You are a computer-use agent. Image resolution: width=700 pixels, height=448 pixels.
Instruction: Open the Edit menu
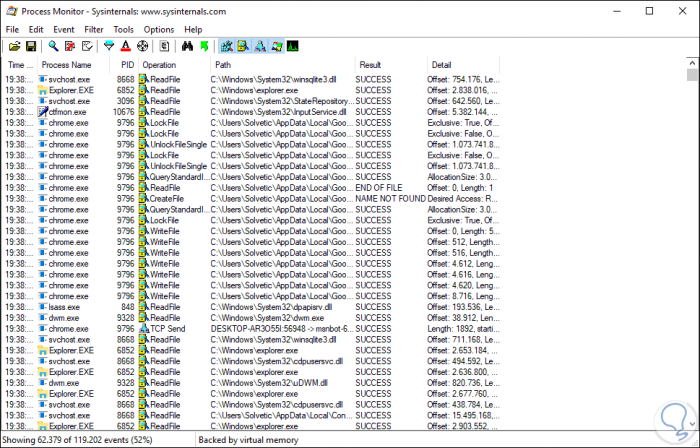[36, 29]
